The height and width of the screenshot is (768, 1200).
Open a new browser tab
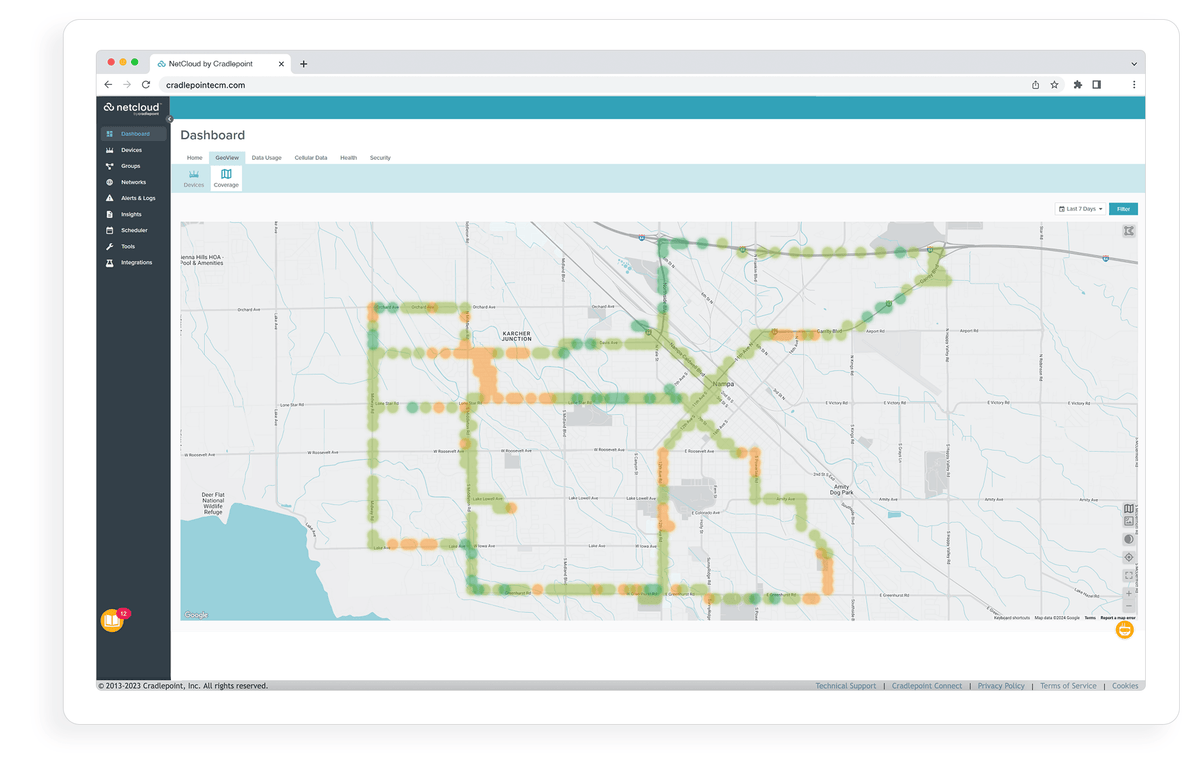304,64
